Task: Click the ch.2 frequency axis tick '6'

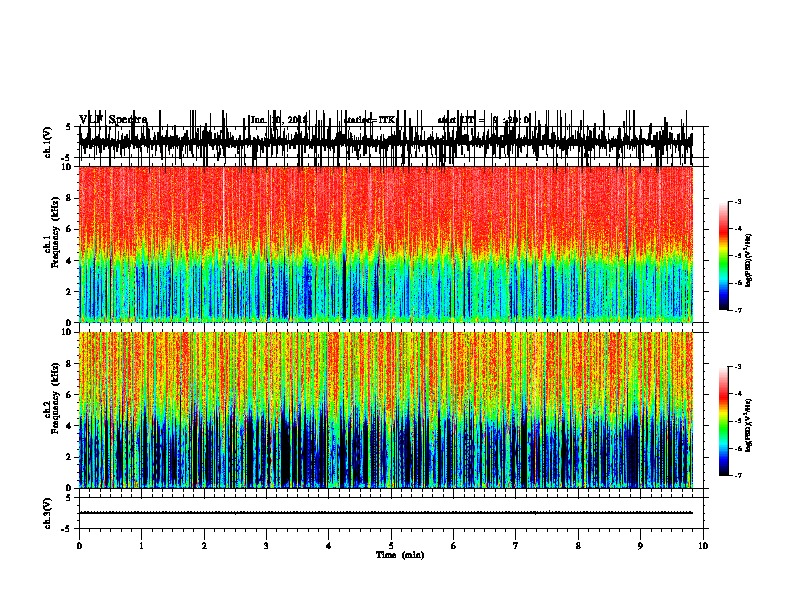Action: (x=70, y=395)
